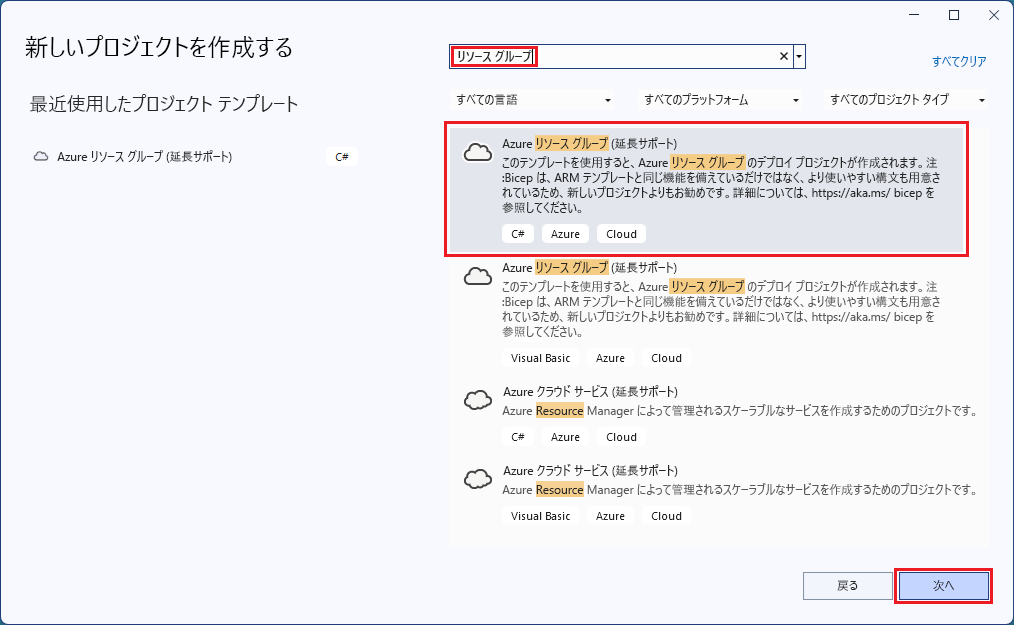Clear search text with the X icon
1014x625 pixels.
click(x=783, y=56)
